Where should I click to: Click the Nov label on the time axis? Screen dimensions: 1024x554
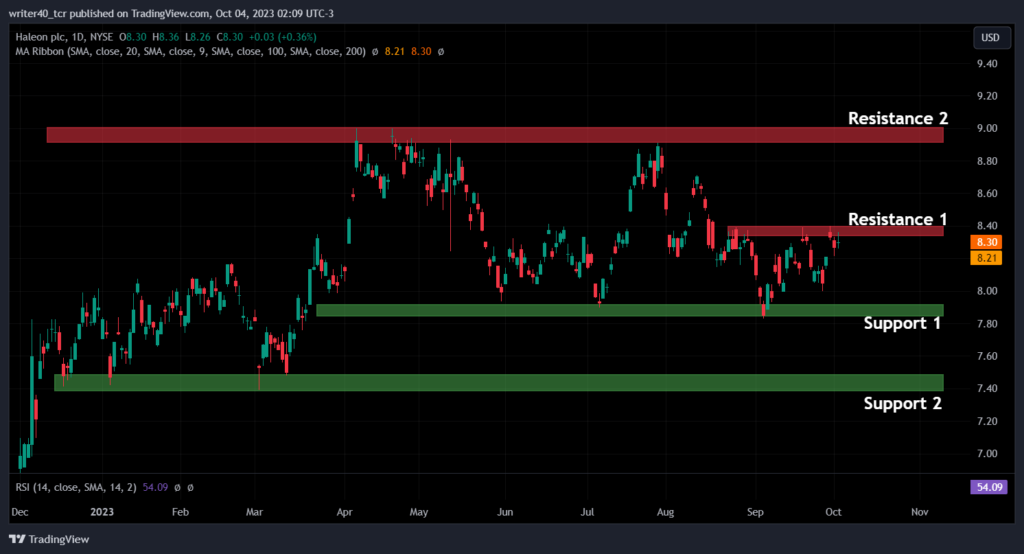pos(920,512)
